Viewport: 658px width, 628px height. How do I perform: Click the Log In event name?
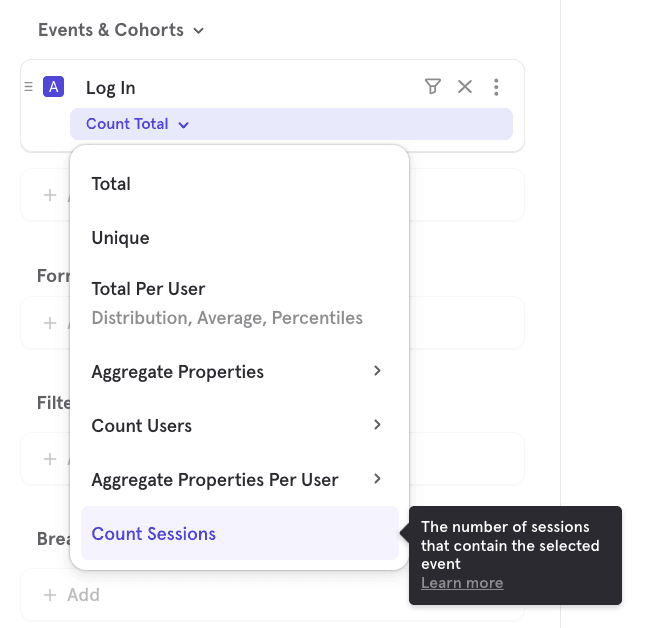(x=110, y=88)
